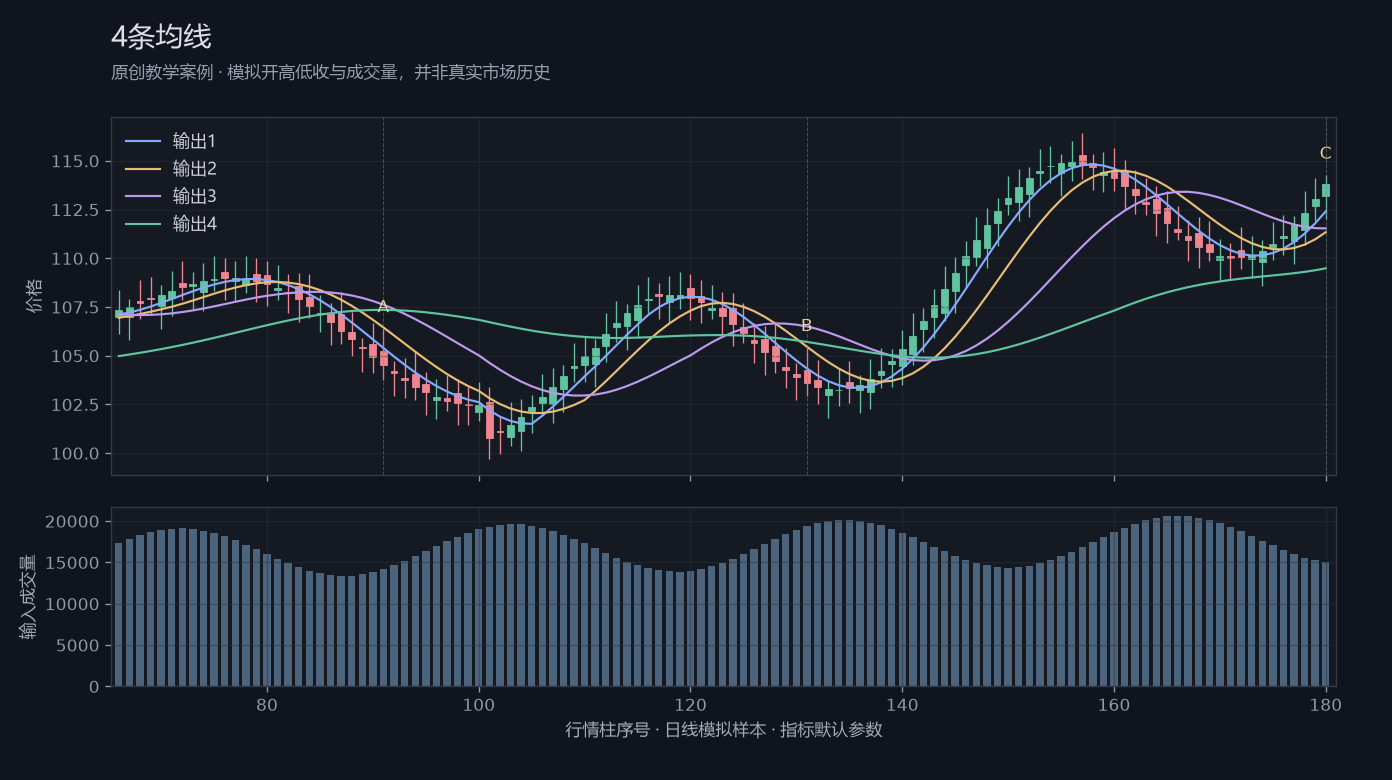
Task: Click x-axis tick label 120
Action: point(690,704)
